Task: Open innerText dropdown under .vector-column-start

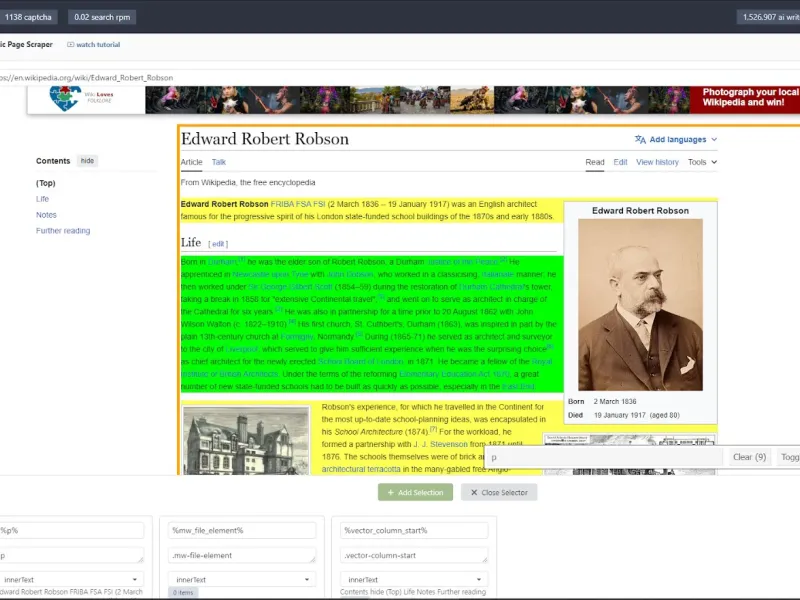Action: coord(414,580)
